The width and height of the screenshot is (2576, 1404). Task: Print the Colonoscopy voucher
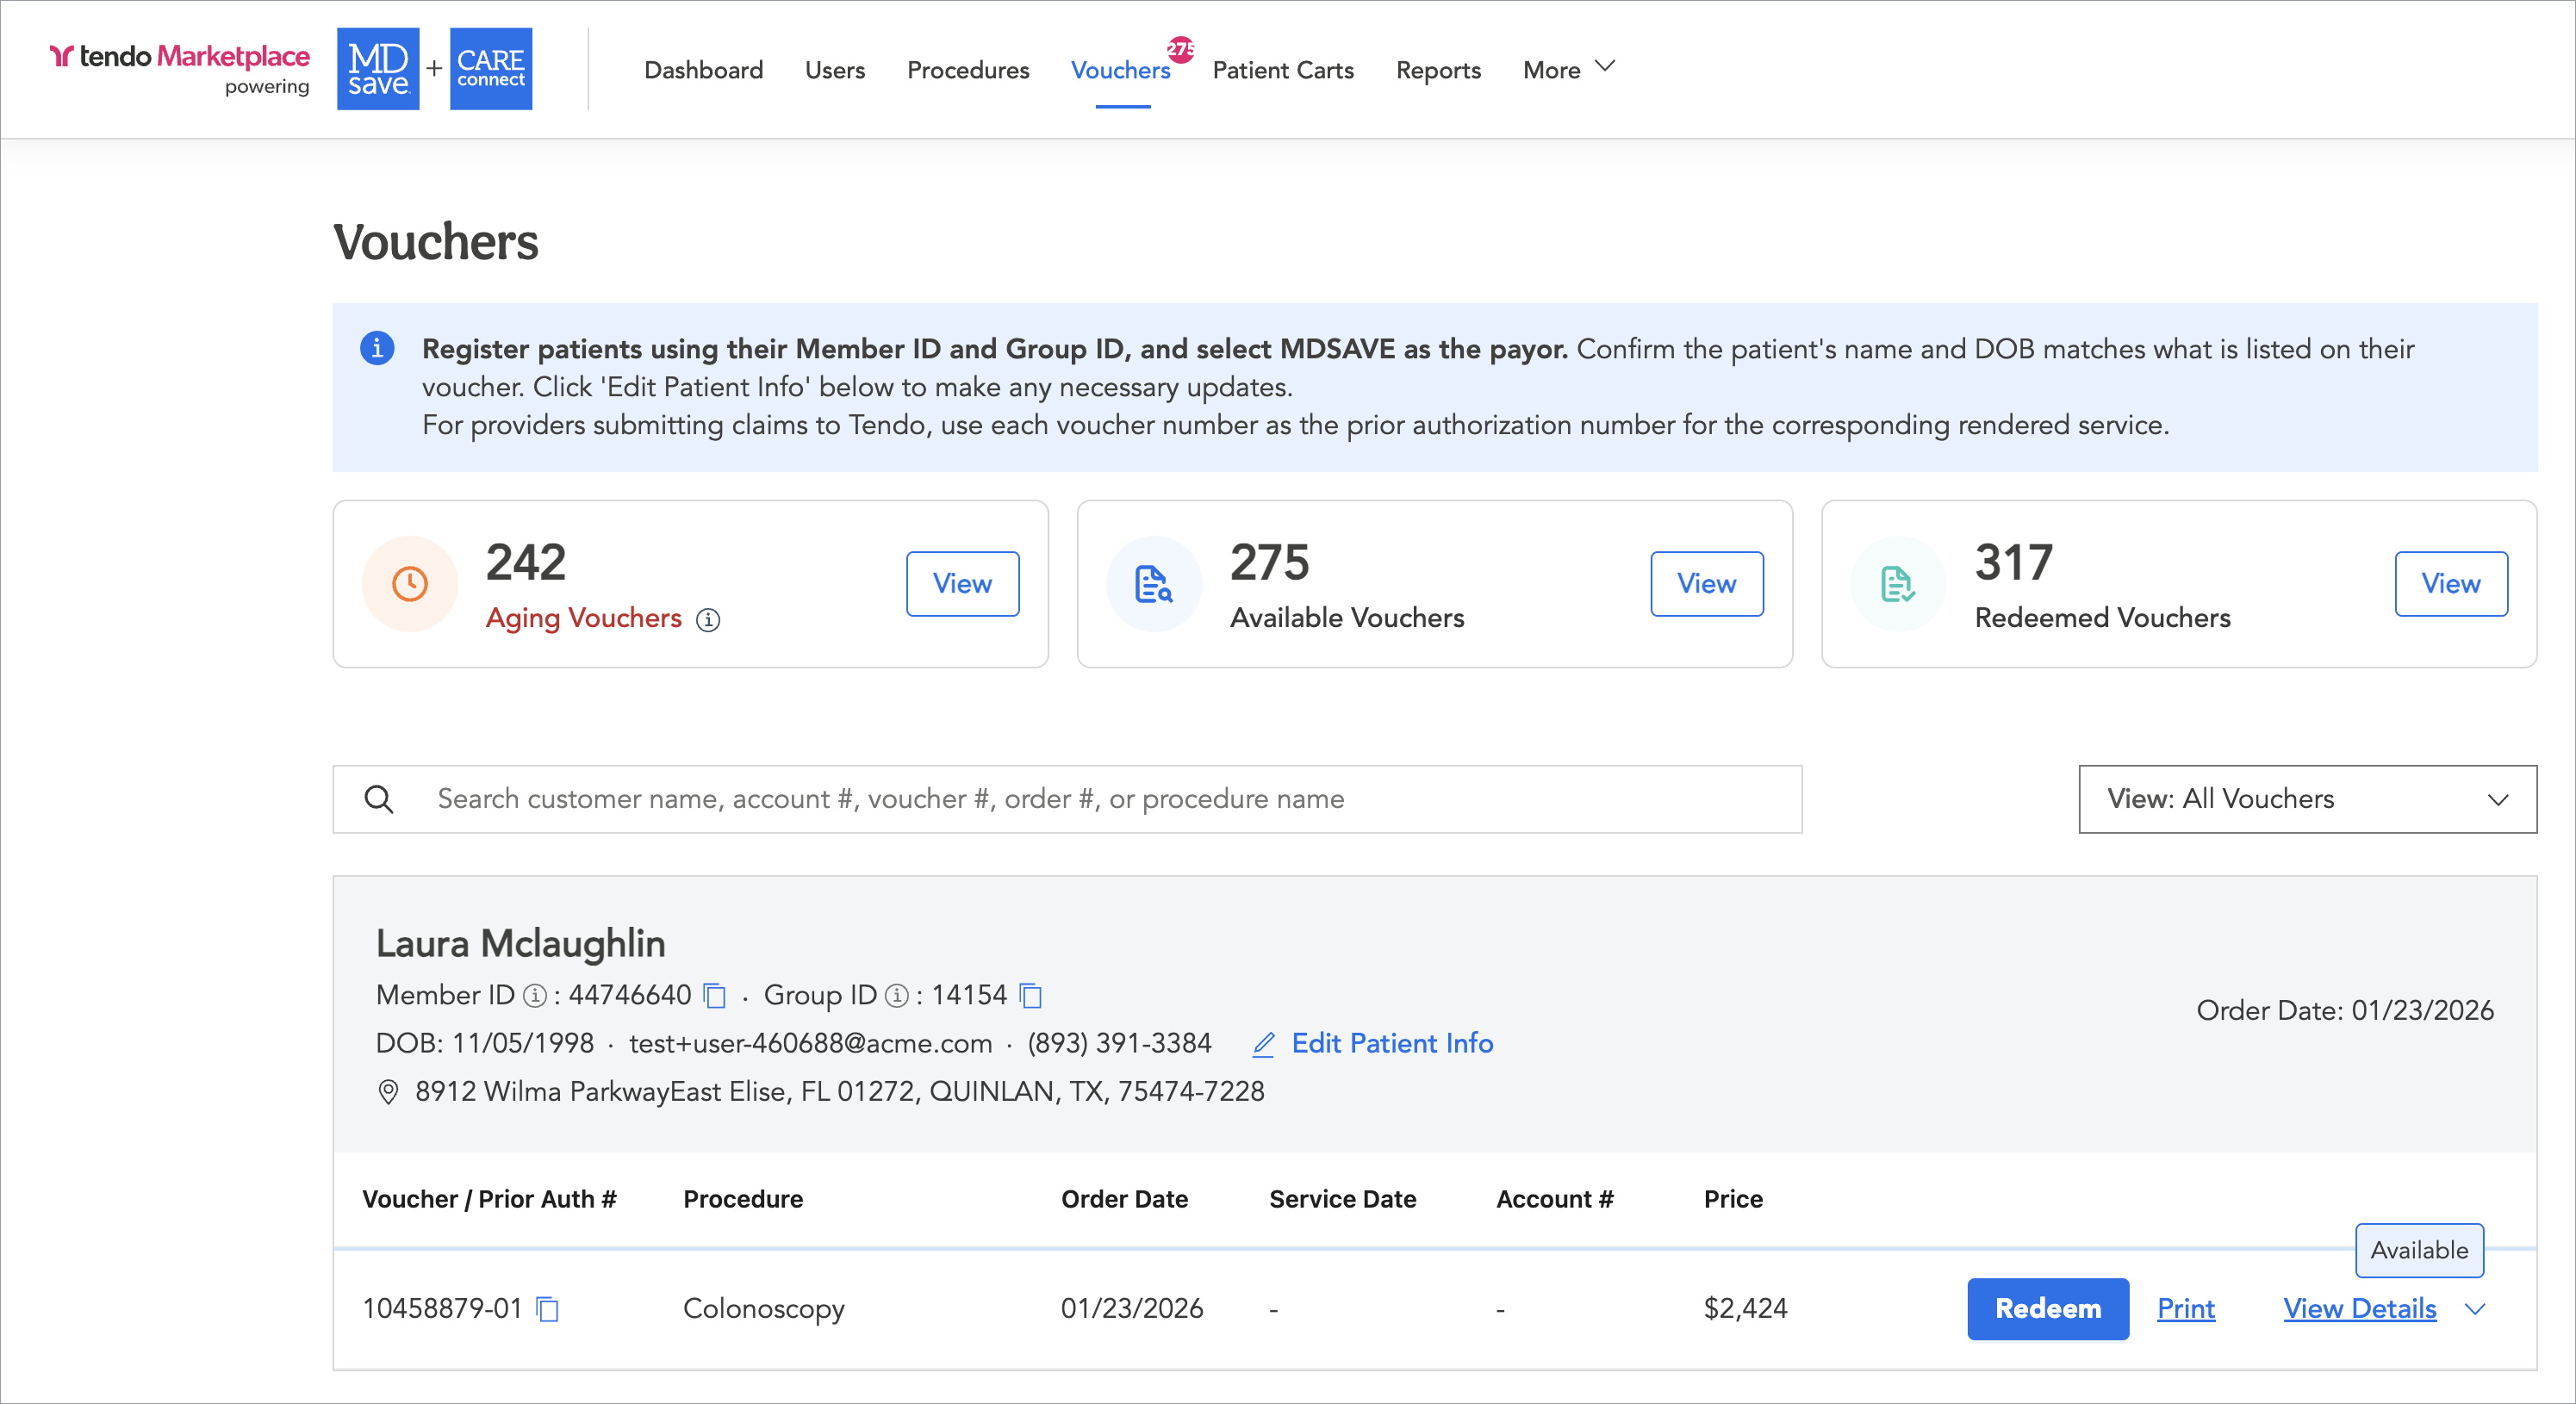[2185, 1308]
